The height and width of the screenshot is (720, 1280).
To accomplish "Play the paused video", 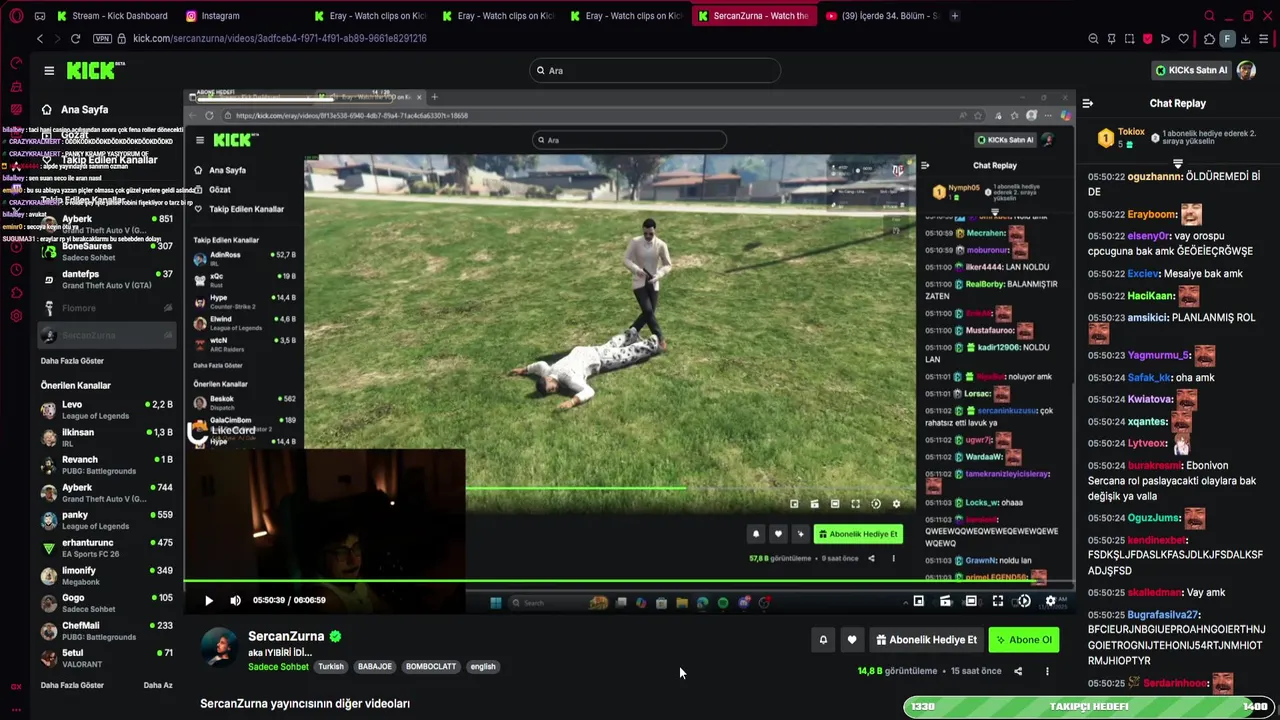I will click(x=209, y=600).
